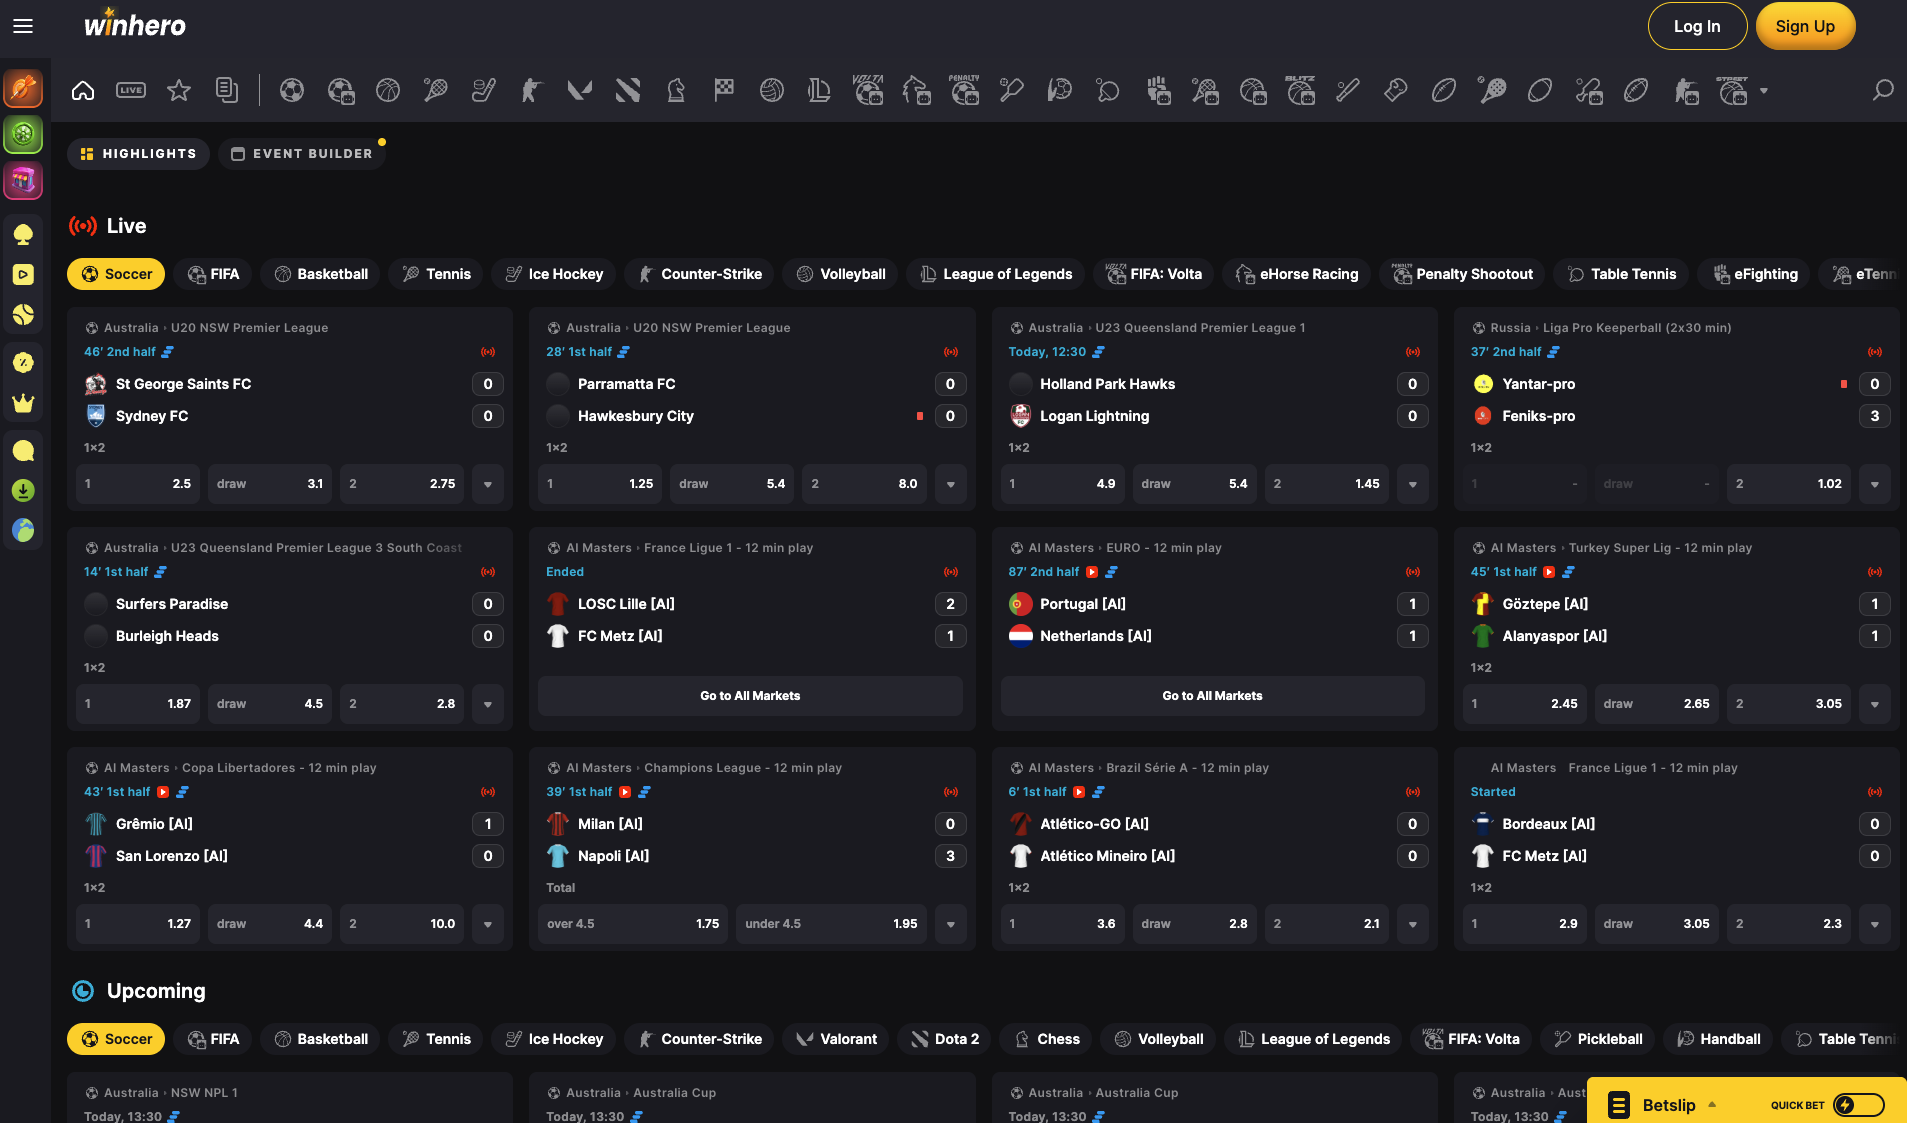Open the LIVE events icon

[131, 91]
